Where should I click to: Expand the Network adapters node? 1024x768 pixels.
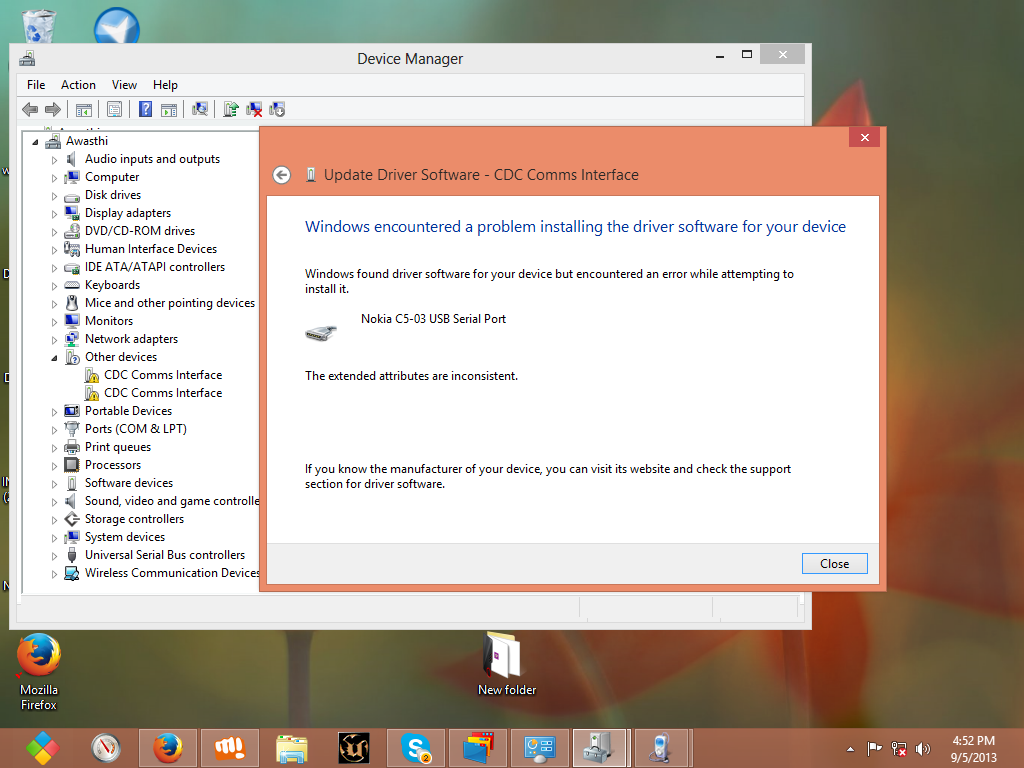point(54,340)
